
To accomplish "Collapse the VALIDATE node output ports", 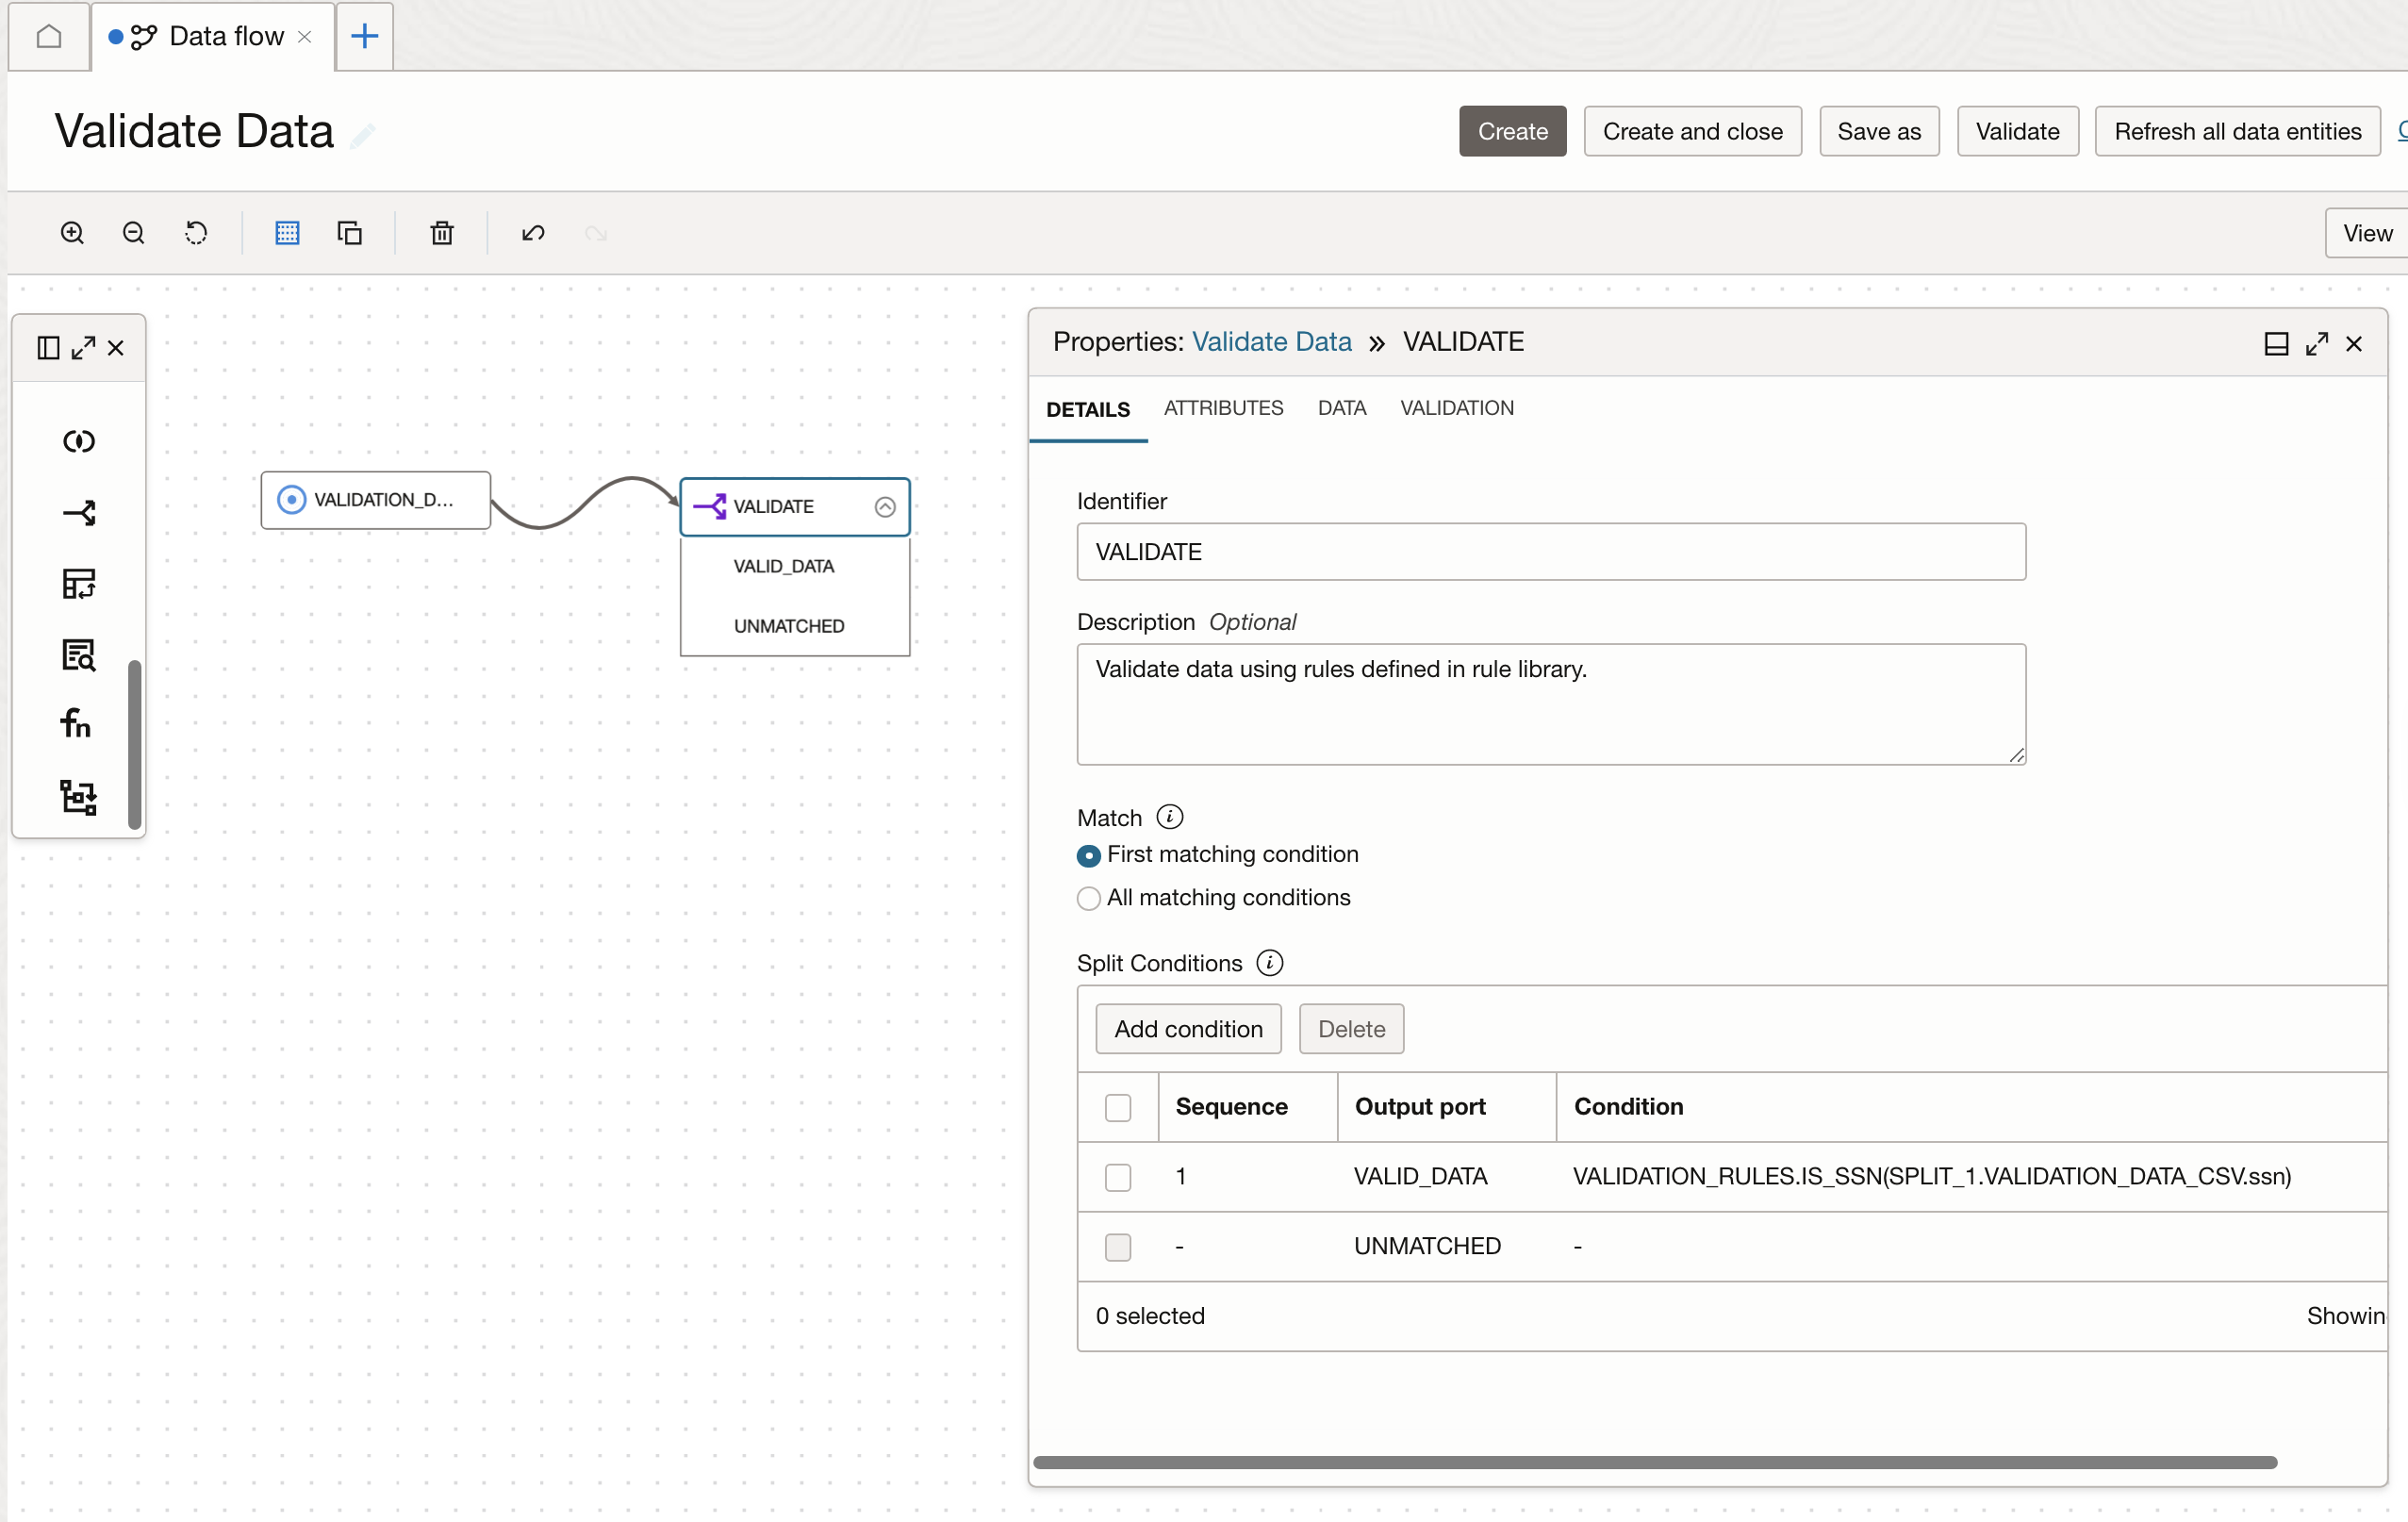I will click(x=884, y=506).
